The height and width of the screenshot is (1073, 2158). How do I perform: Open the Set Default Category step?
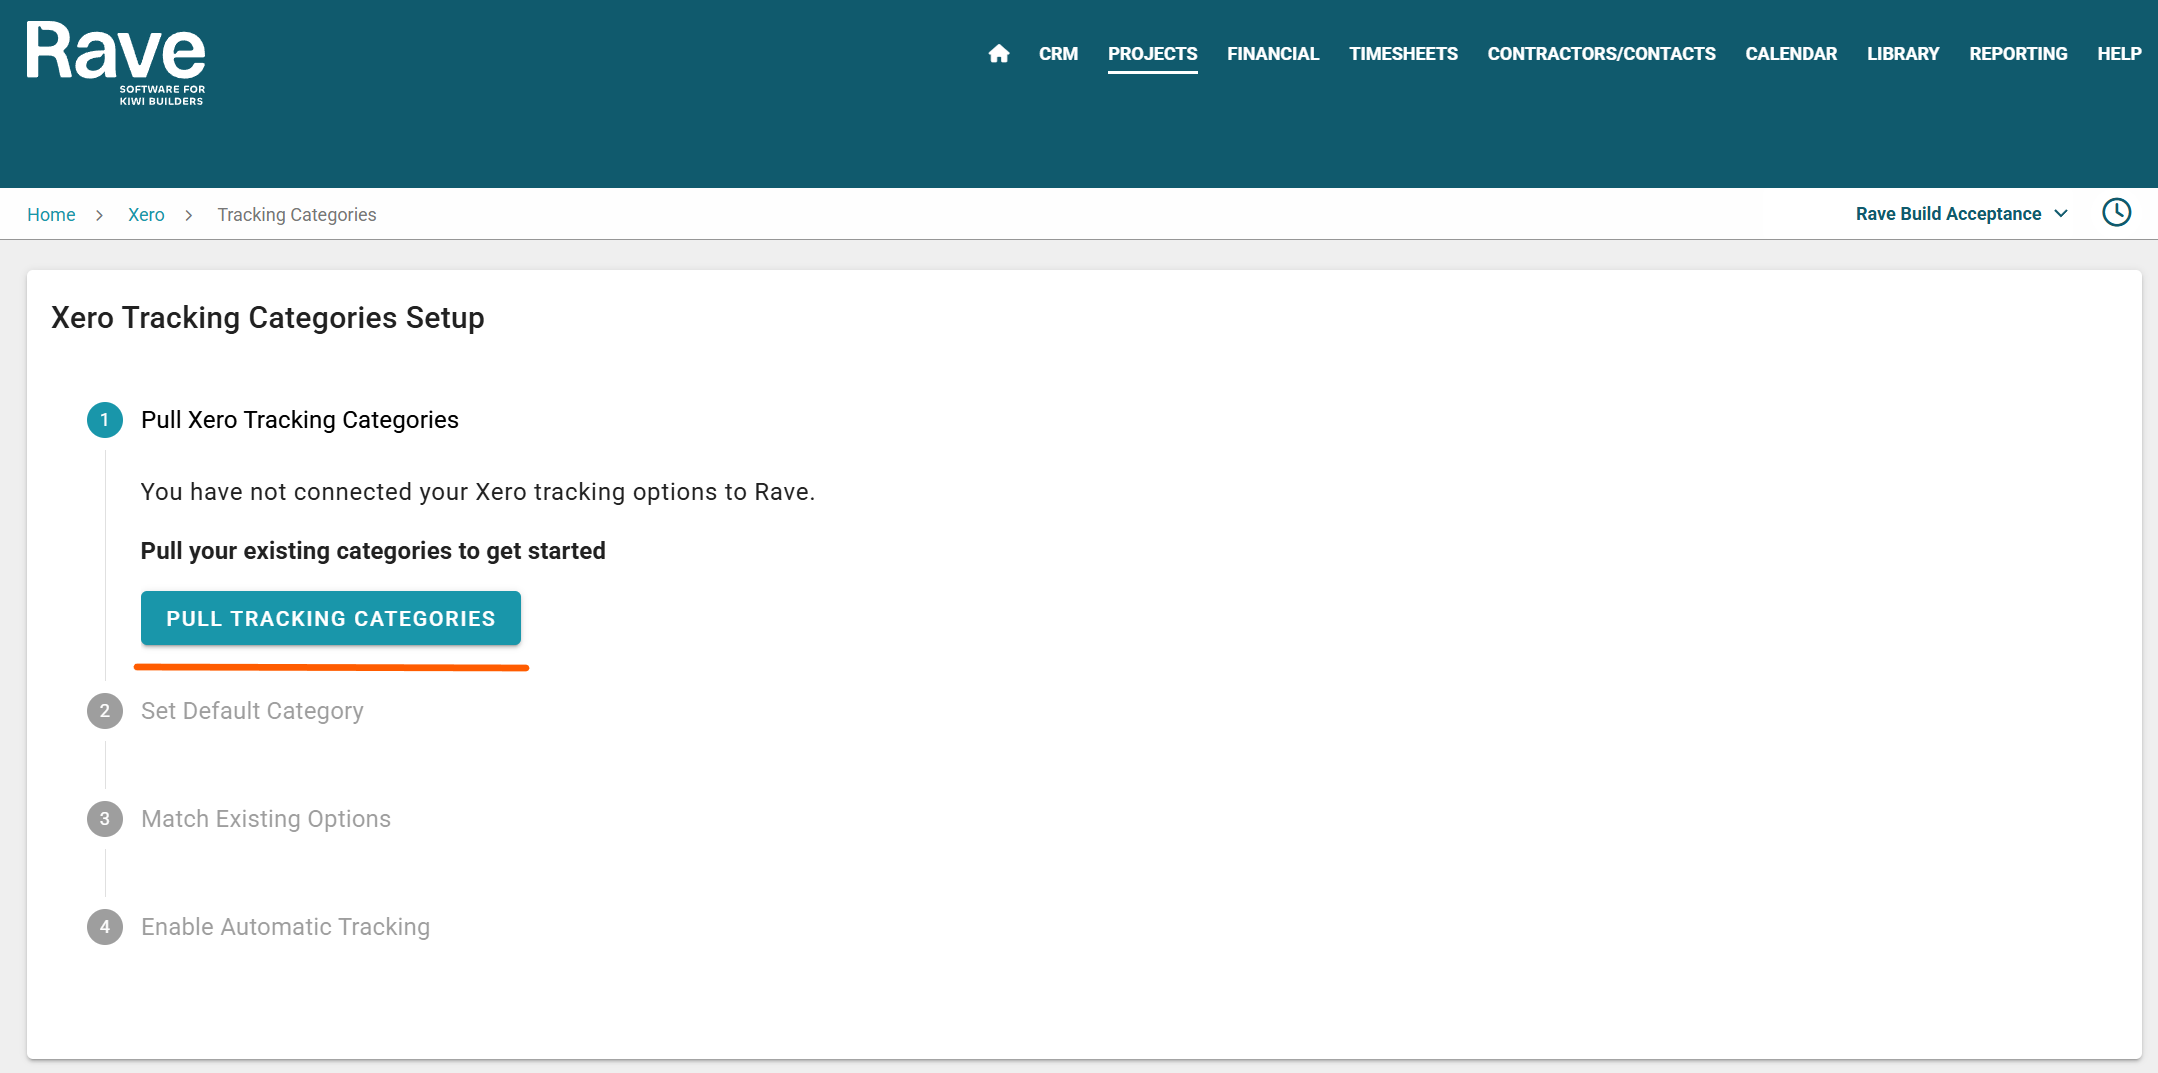[x=252, y=711]
